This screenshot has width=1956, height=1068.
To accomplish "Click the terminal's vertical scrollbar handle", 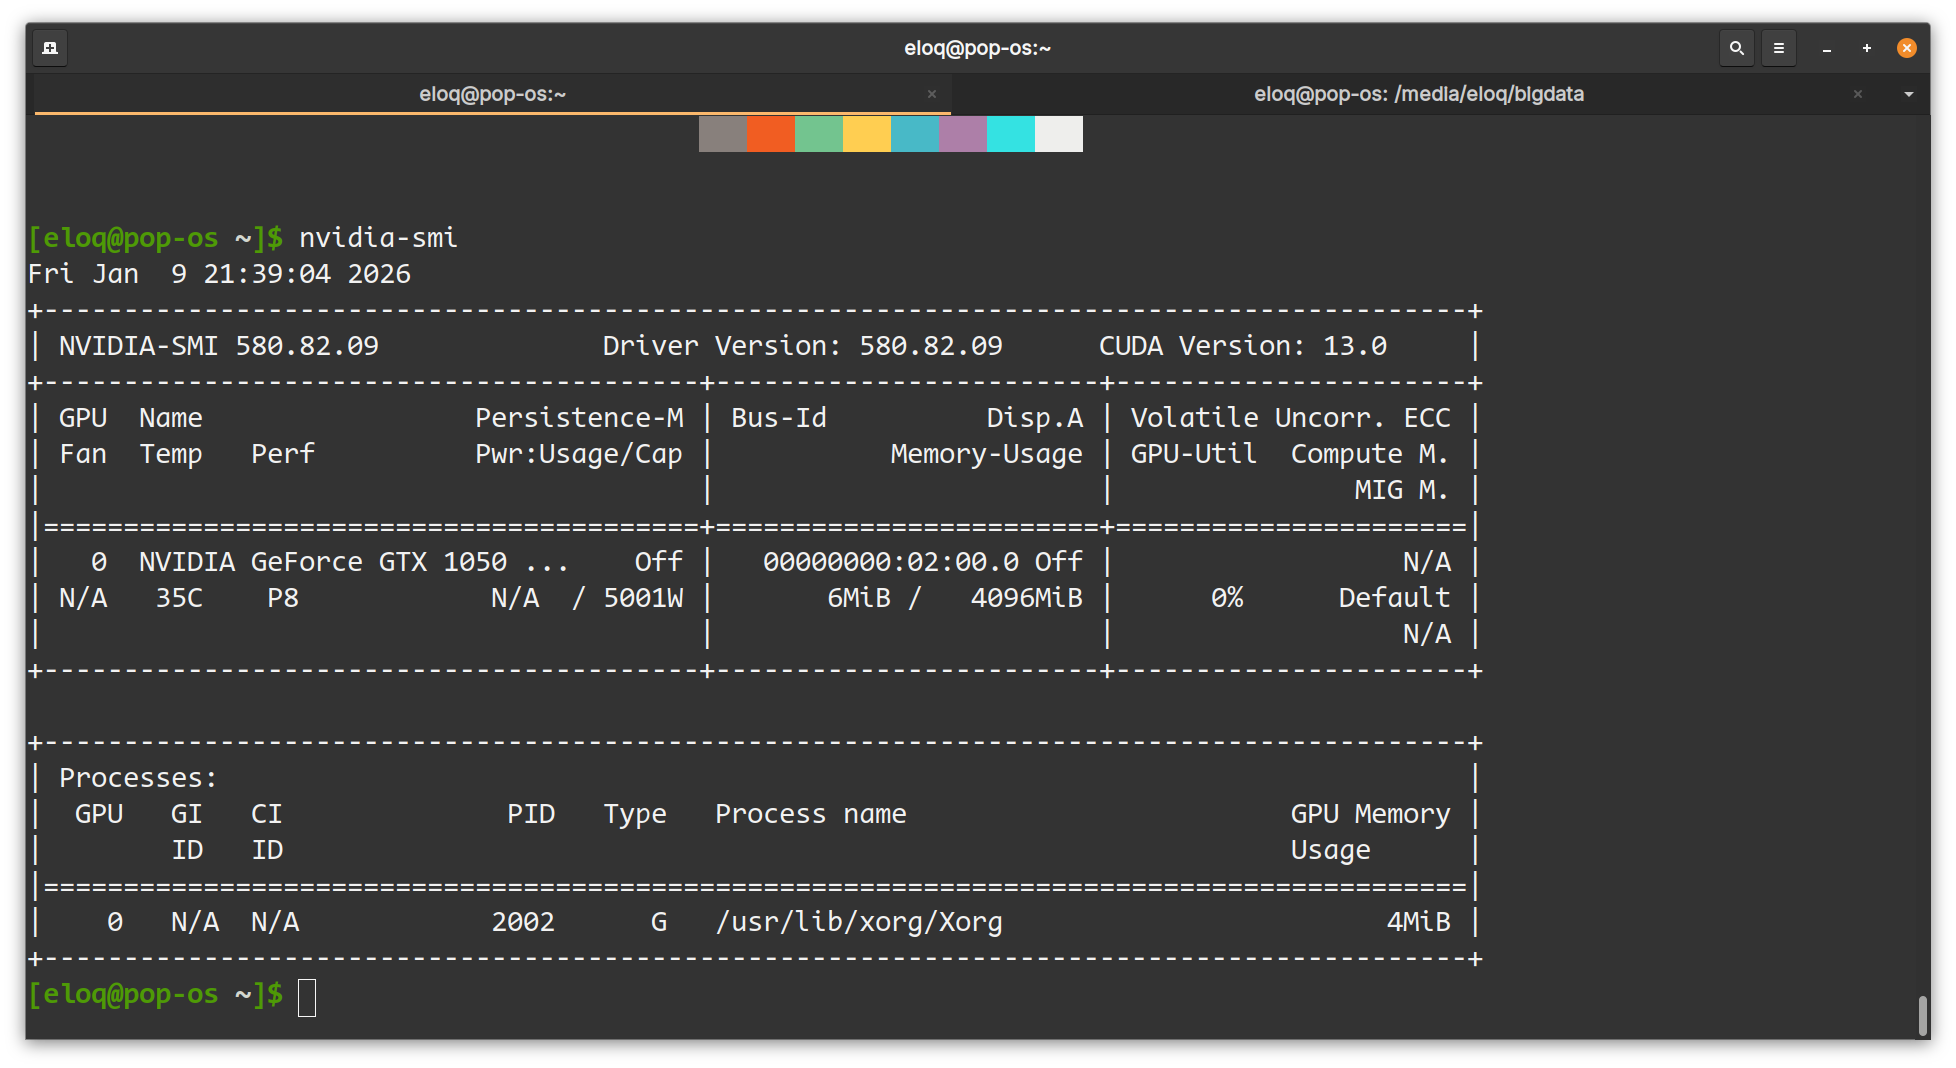I will coord(1922,1015).
